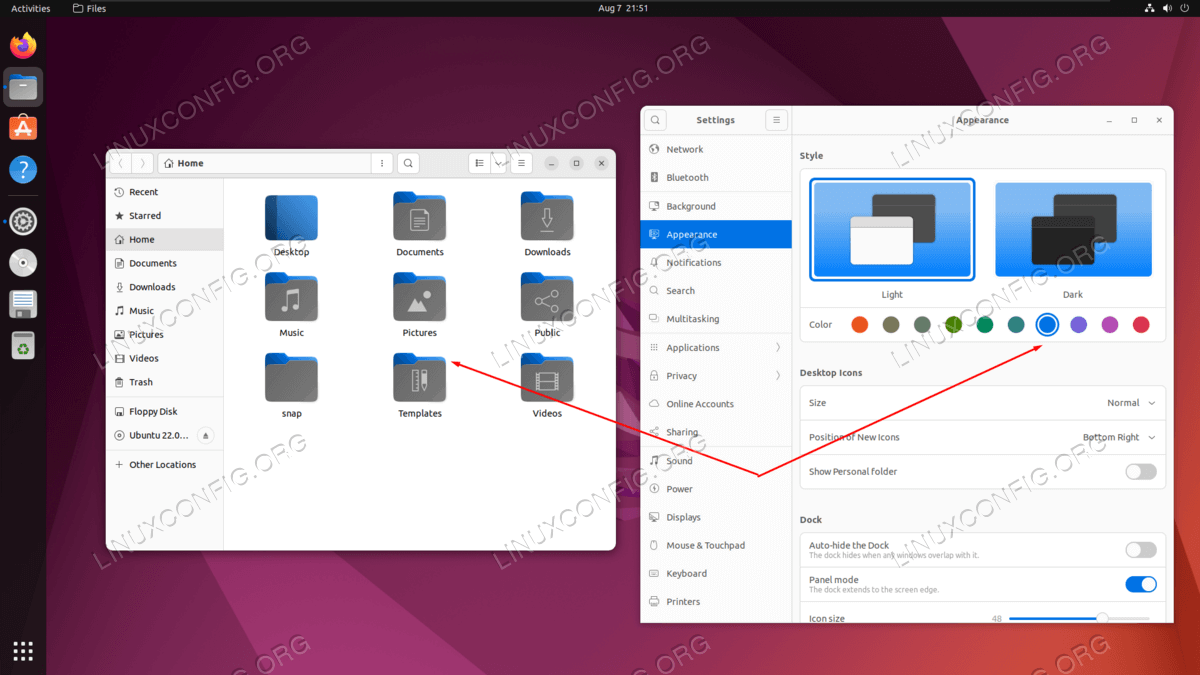
Task: Click the search icon in Files toolbar
Action: tap(408, 163)
